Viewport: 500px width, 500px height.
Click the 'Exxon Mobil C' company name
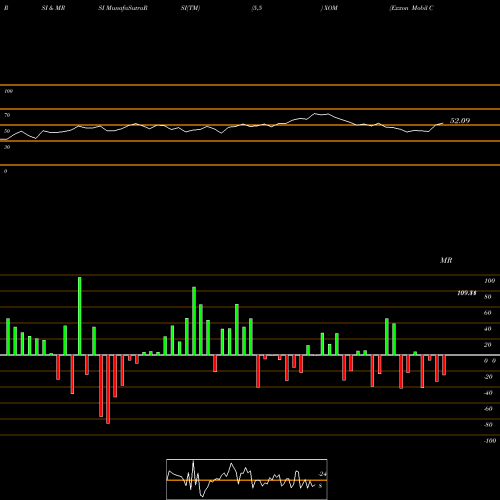411,8
